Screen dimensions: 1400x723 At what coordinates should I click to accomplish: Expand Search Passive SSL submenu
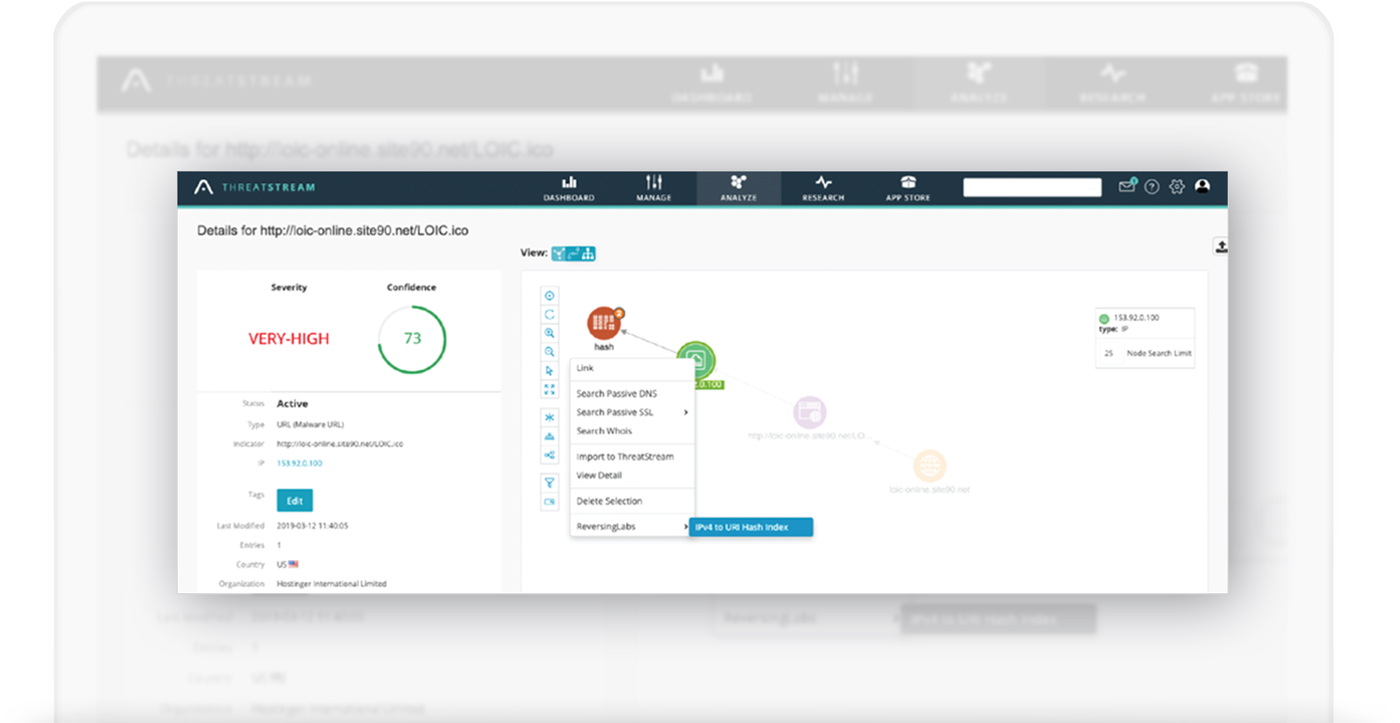(632, 412)
